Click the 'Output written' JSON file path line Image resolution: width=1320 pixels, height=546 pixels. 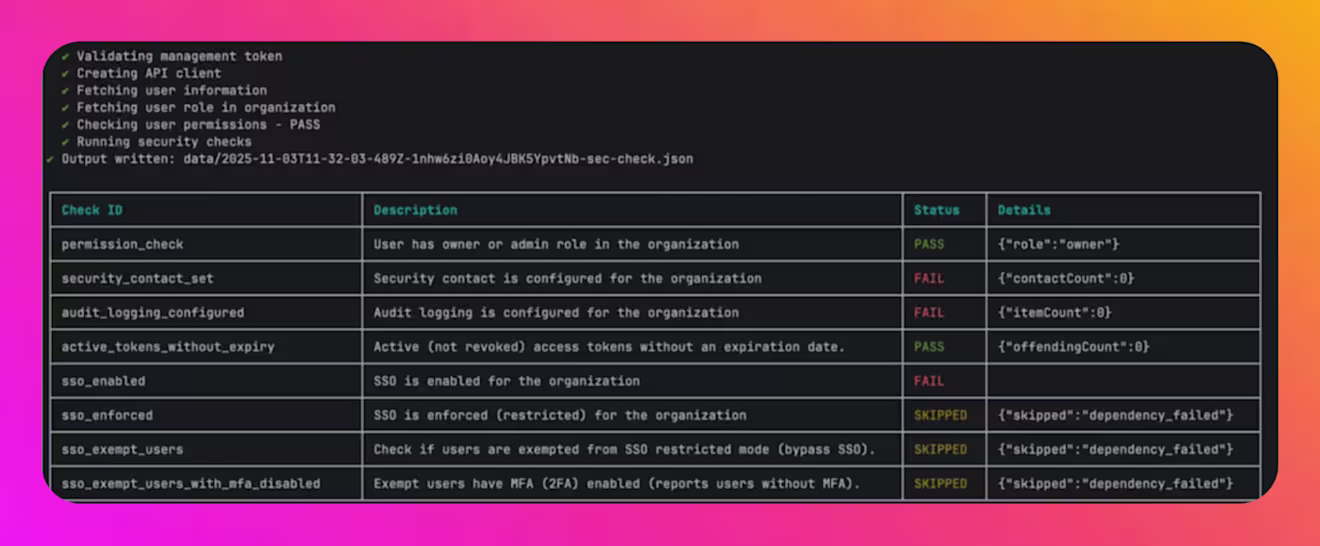tap(369, 158)
